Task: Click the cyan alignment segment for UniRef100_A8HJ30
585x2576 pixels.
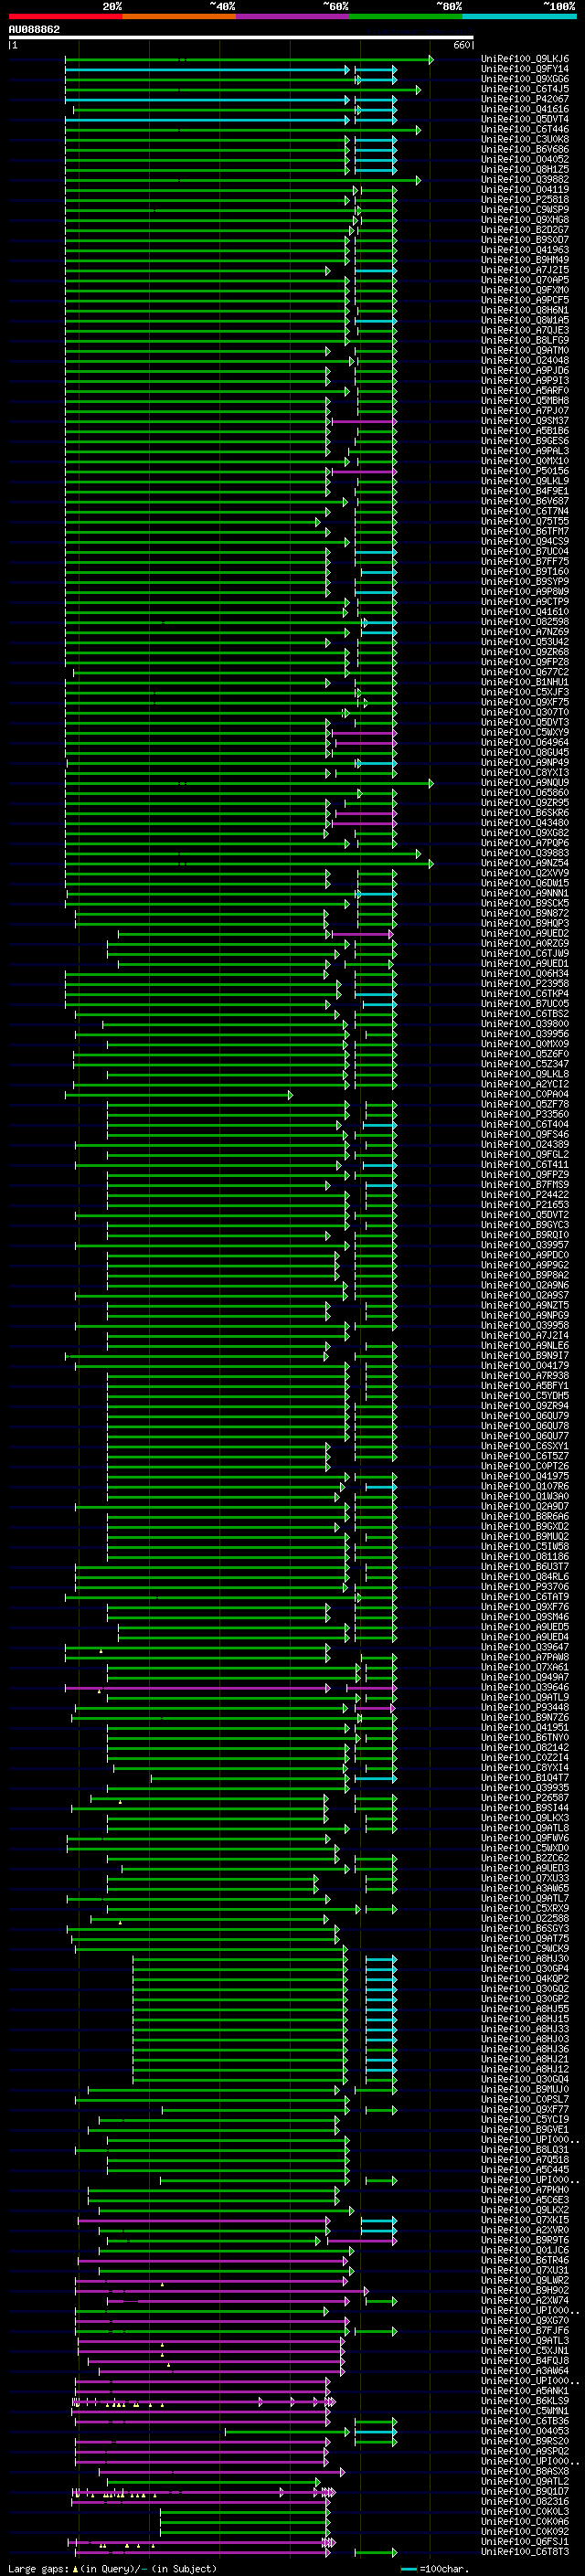Action: click(381, 1958)
